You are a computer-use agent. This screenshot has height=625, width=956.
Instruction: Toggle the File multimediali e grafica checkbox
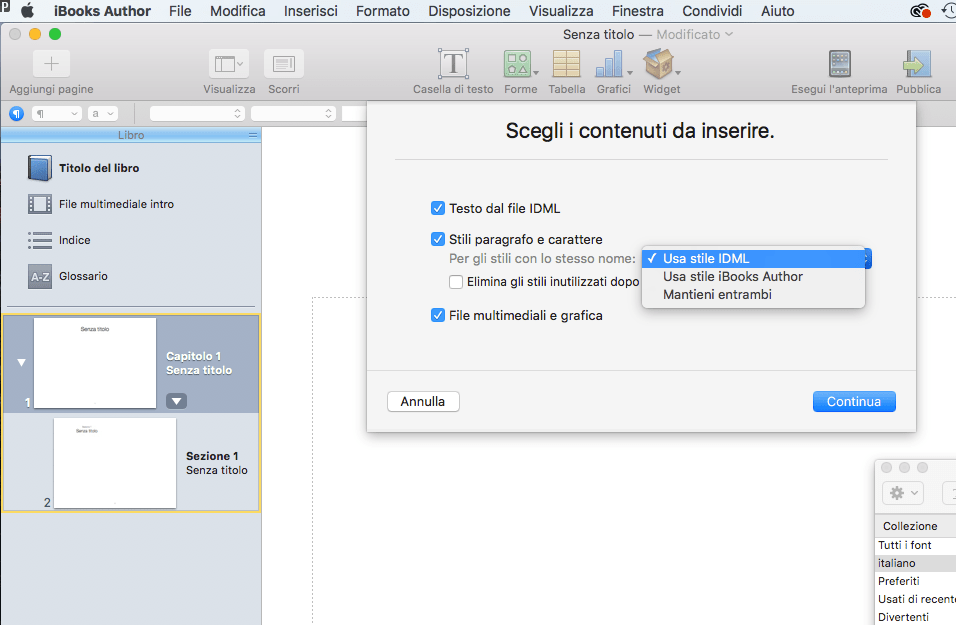point(438,315)
